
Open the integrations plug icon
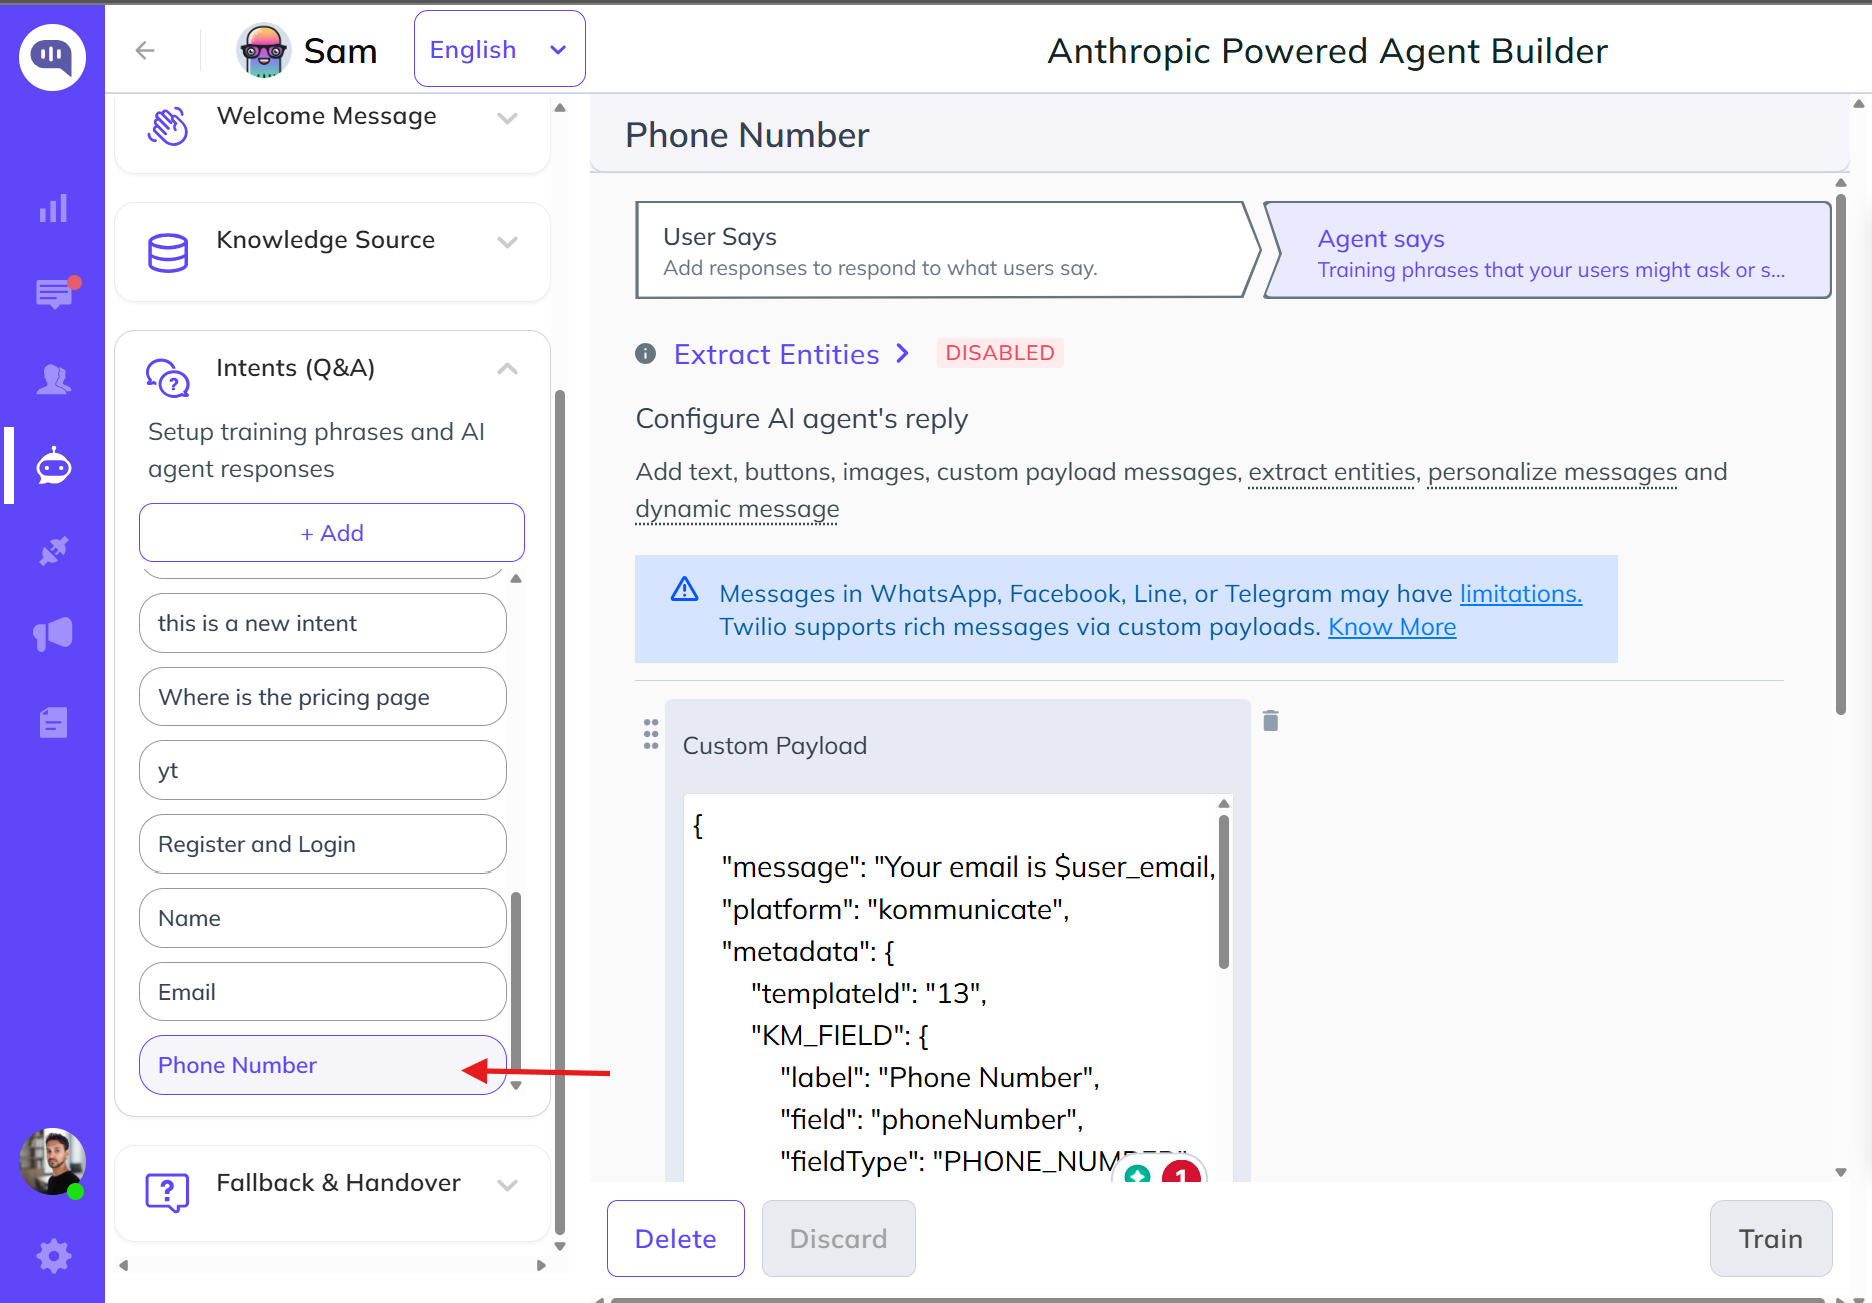click(54, 550)
